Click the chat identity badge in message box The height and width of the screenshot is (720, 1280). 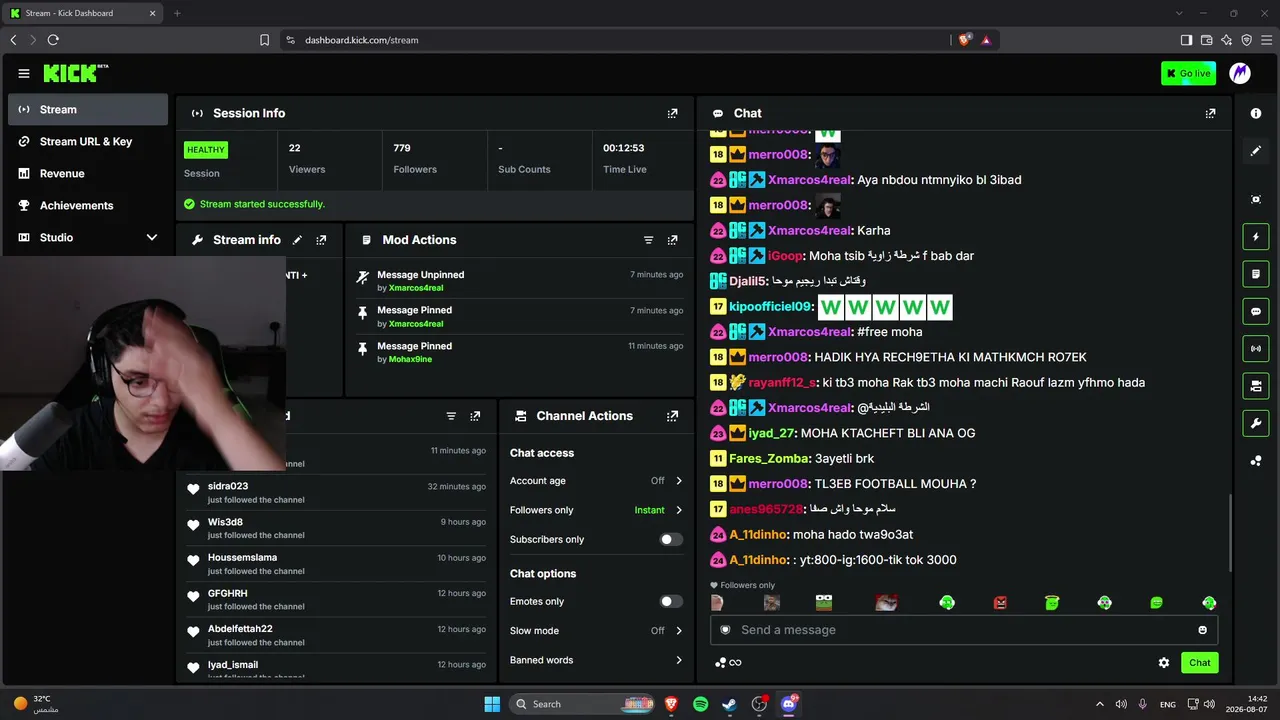pyautogui.click(x=725, y=630)
